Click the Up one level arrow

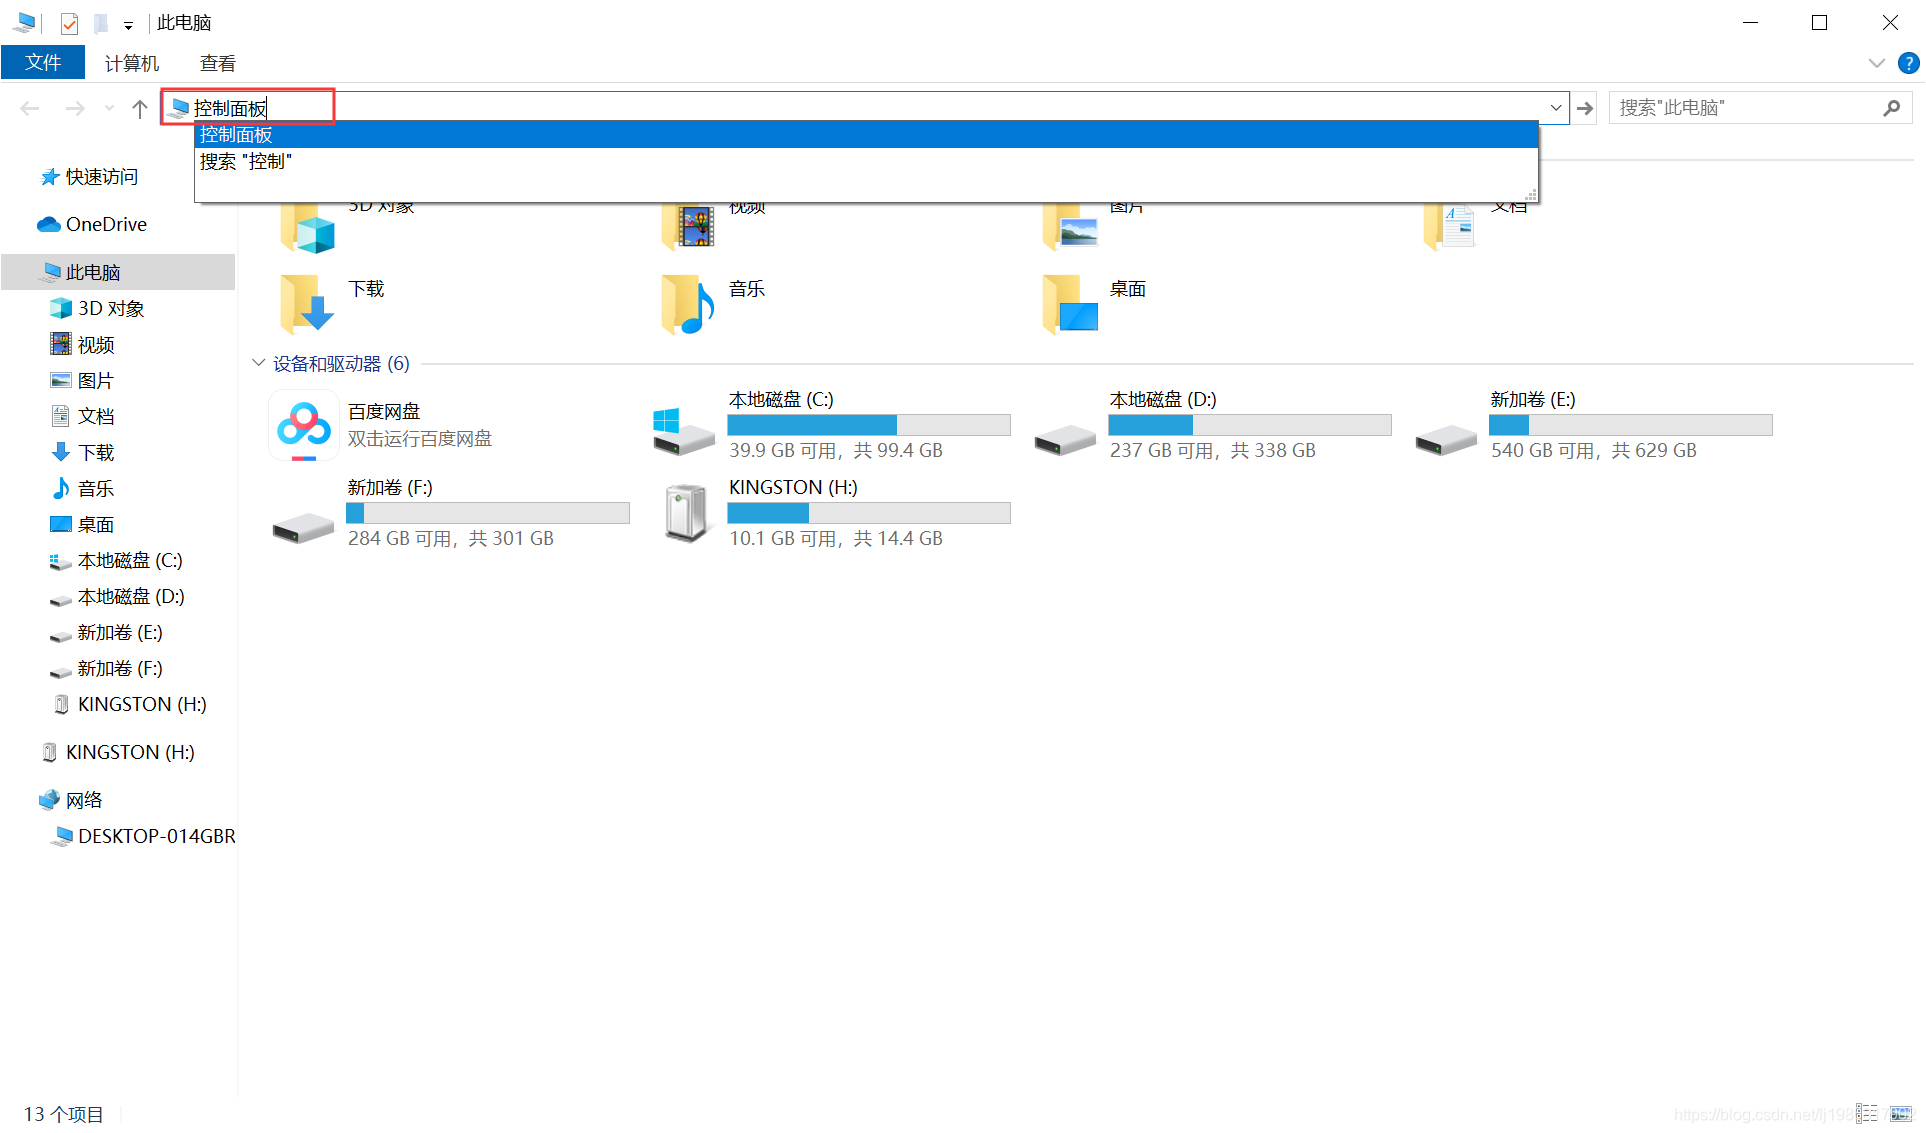pyautogui.click(x=140, y=108)
